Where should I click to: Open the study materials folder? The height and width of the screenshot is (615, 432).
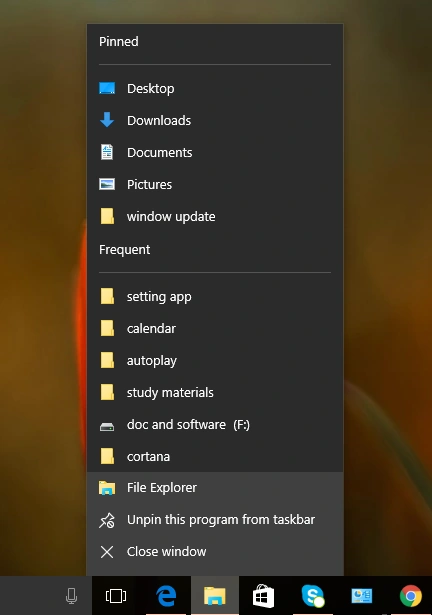tap(215, 393)
